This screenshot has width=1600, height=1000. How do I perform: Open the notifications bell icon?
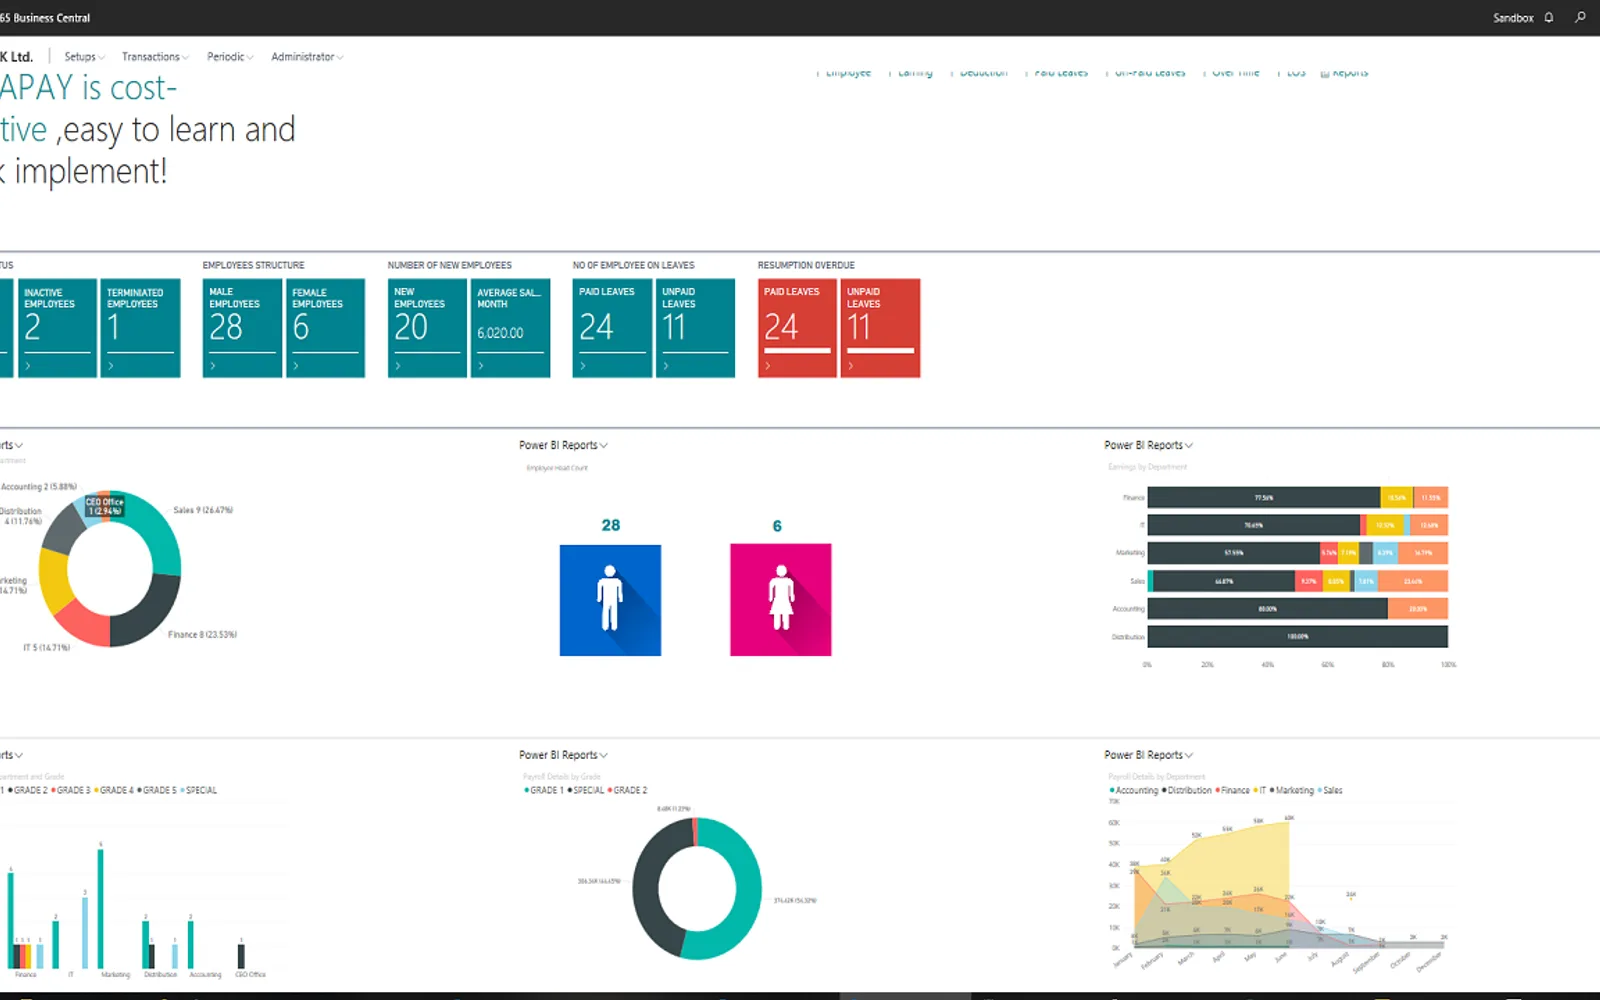tap(1549, 18)
